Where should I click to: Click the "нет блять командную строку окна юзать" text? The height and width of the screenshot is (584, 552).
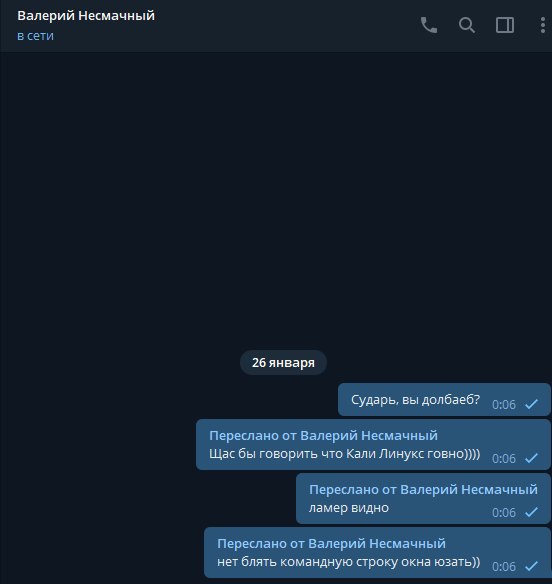coord(349,562)
